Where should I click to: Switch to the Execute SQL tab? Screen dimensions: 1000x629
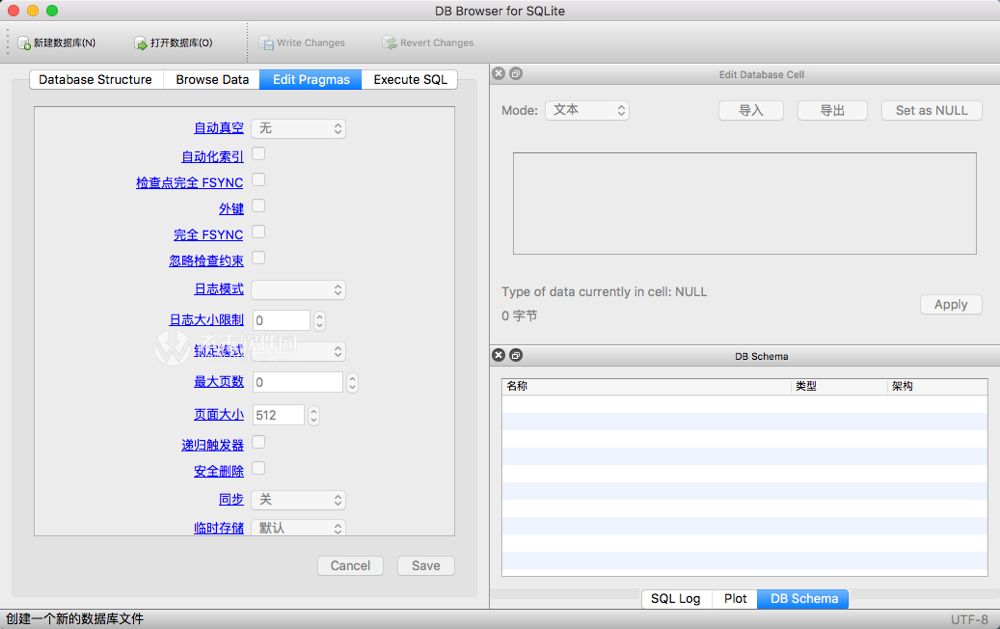click(409, 79)
